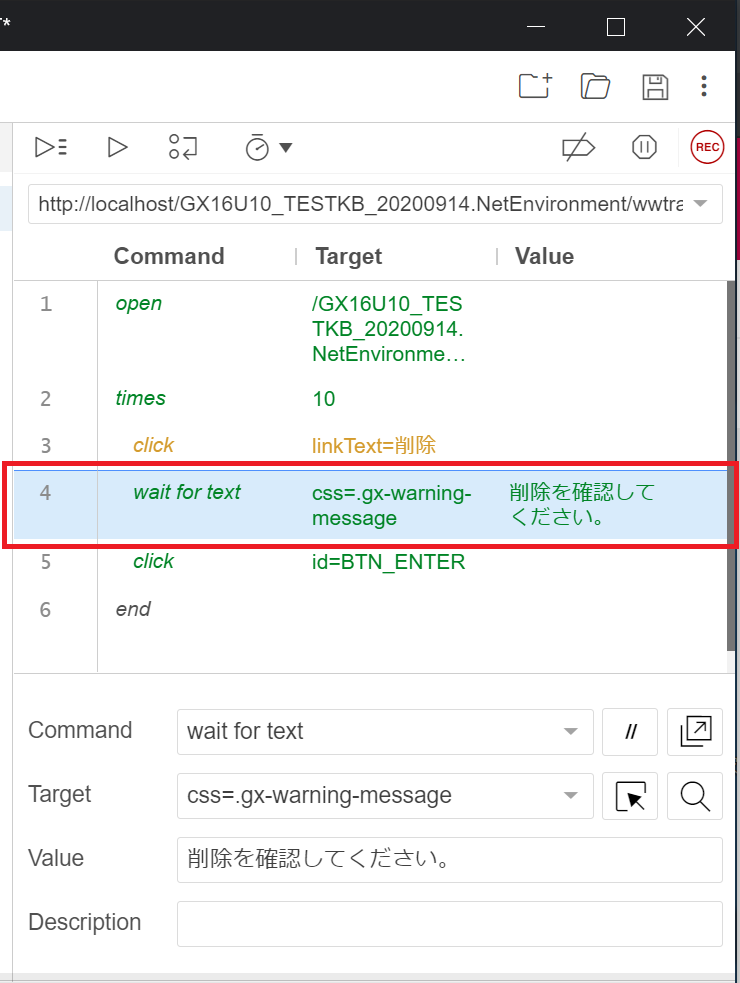Screen dimensions: 740x983
Task: Find target in page with magnifier icon
Action: [x=695, y=796]
